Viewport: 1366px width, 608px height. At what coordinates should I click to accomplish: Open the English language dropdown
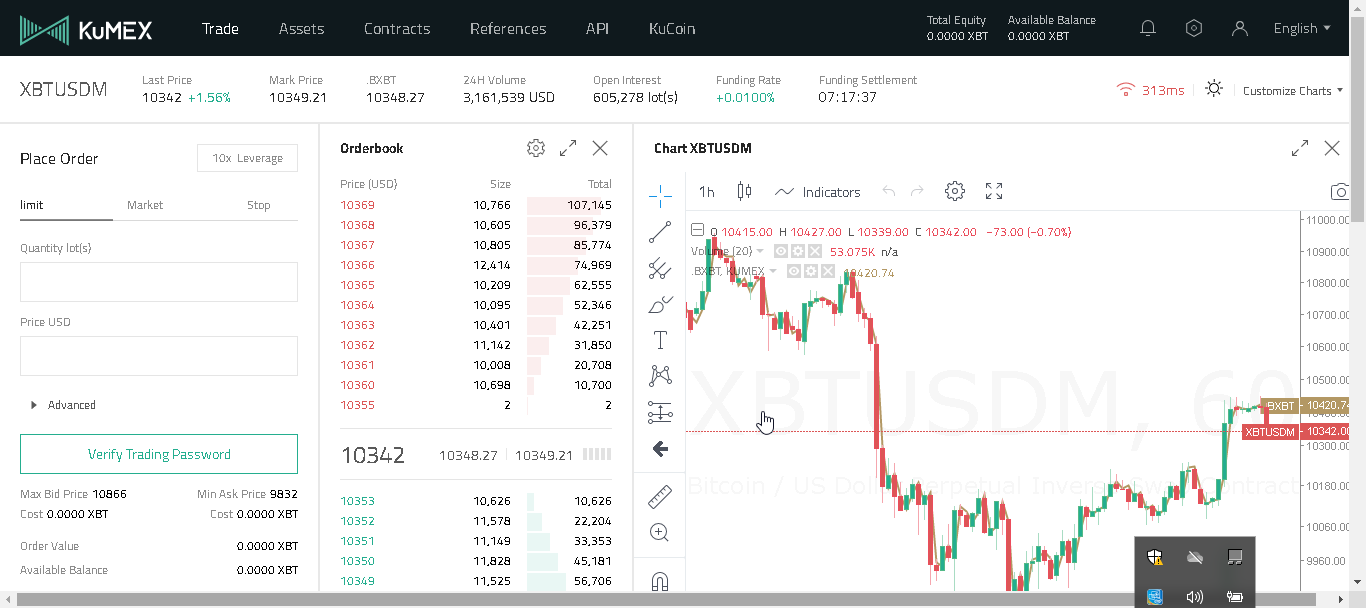pos(1302,28)
